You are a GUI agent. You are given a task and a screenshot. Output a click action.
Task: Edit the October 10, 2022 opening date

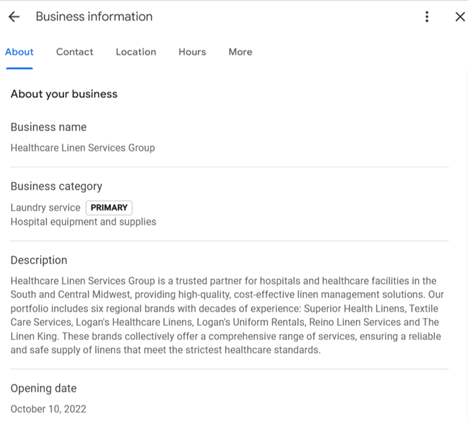pos(48,409)
